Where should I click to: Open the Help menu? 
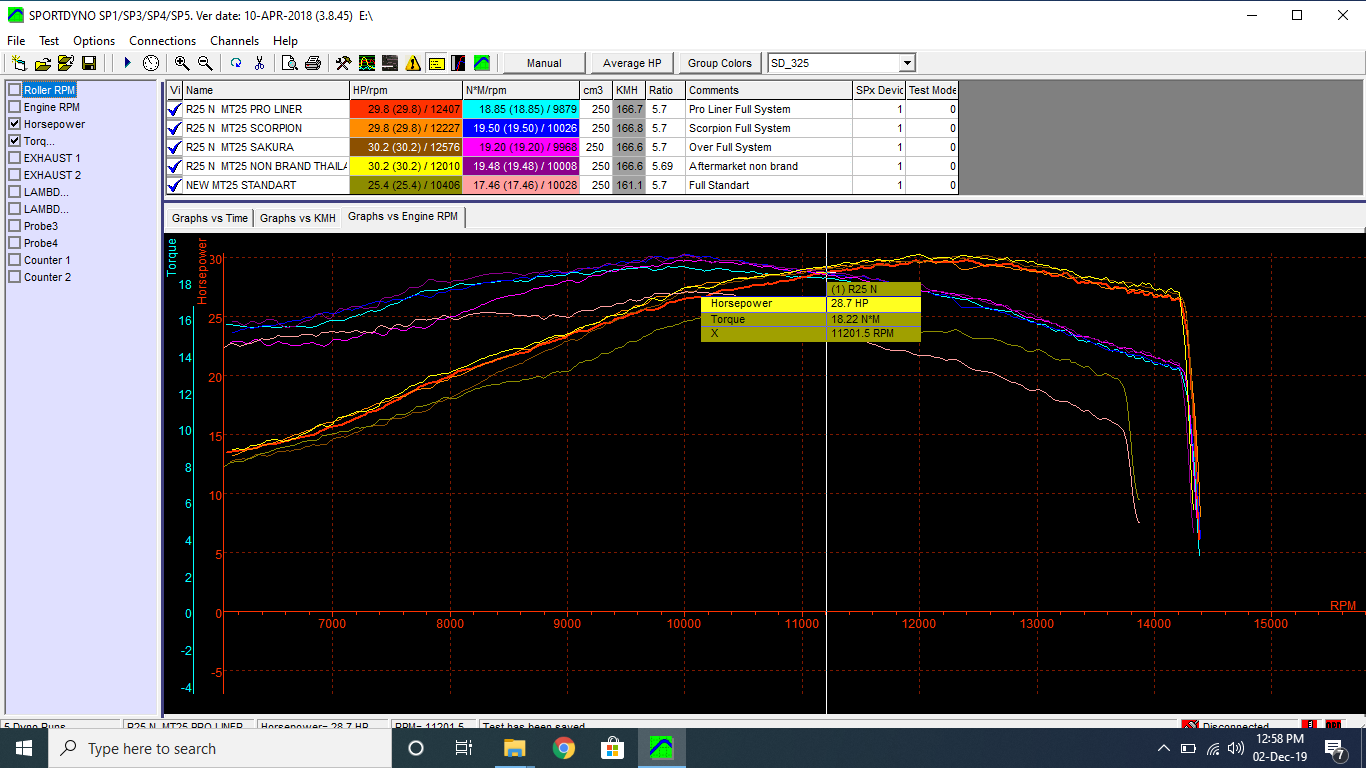pos(285,41)
